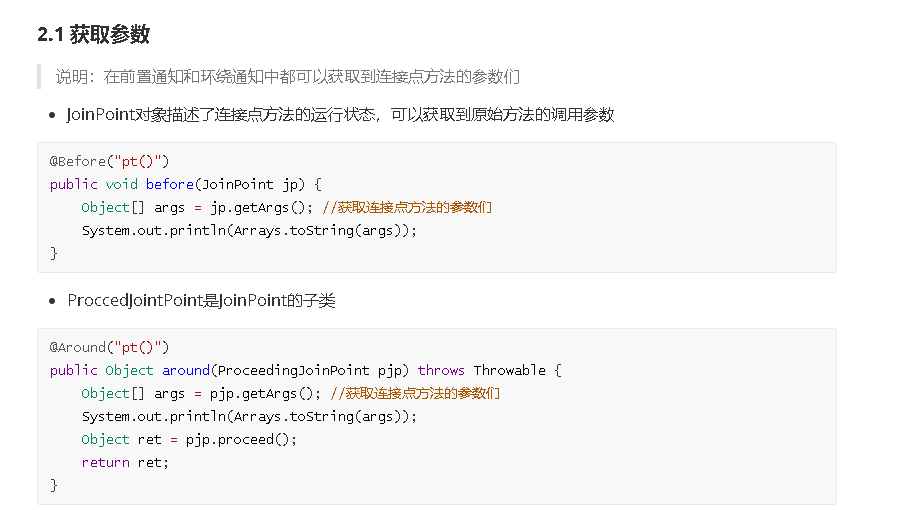Click the throws keyword in around signature
Image resolution: width=909 pixels, height=510 pixels.
coord(441,370)
